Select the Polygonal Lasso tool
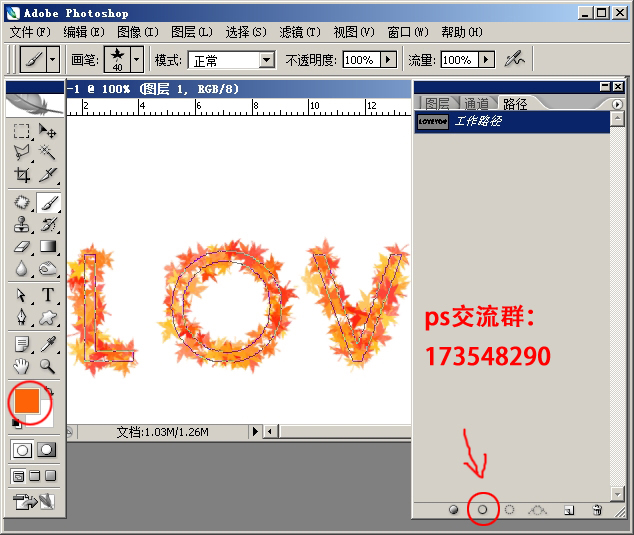 [x=21, y=152]
